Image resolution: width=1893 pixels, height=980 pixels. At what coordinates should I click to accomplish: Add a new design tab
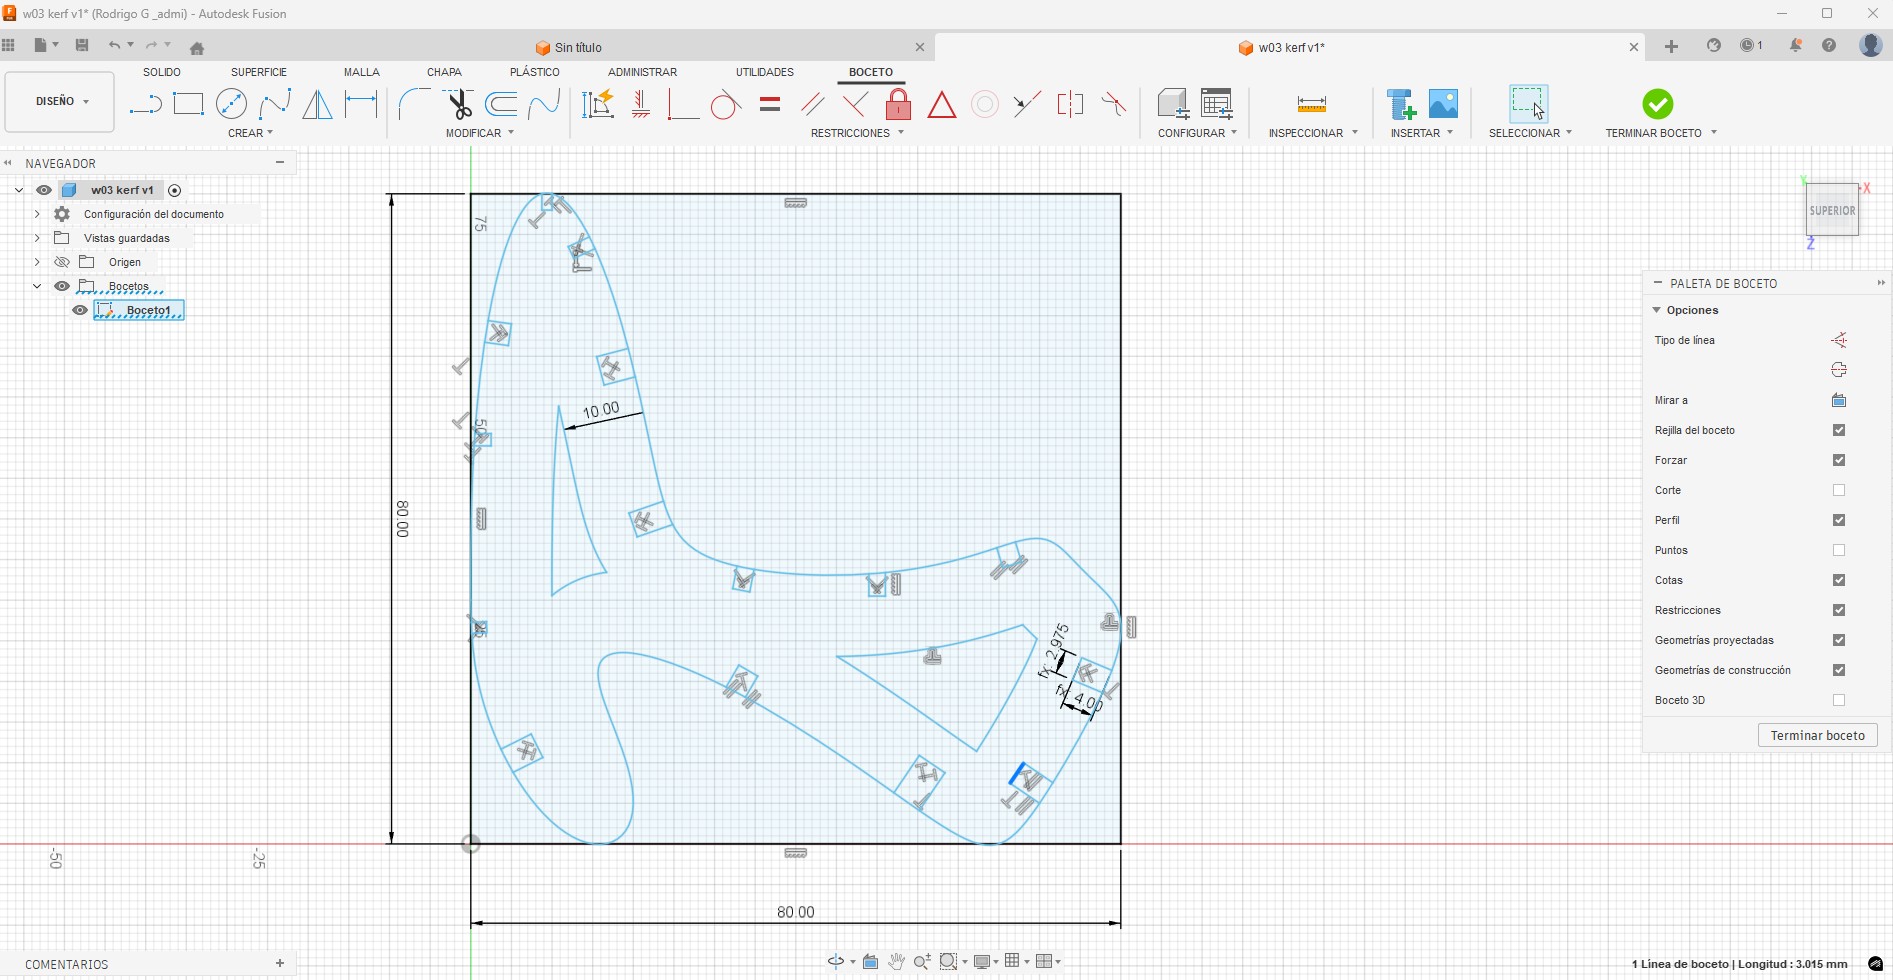point(1671,47)
